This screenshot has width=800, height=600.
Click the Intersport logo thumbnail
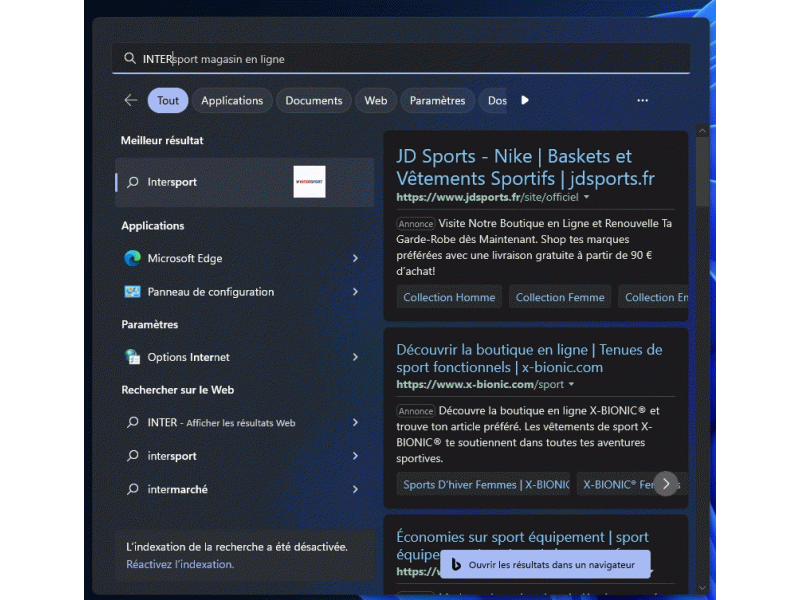309,182
